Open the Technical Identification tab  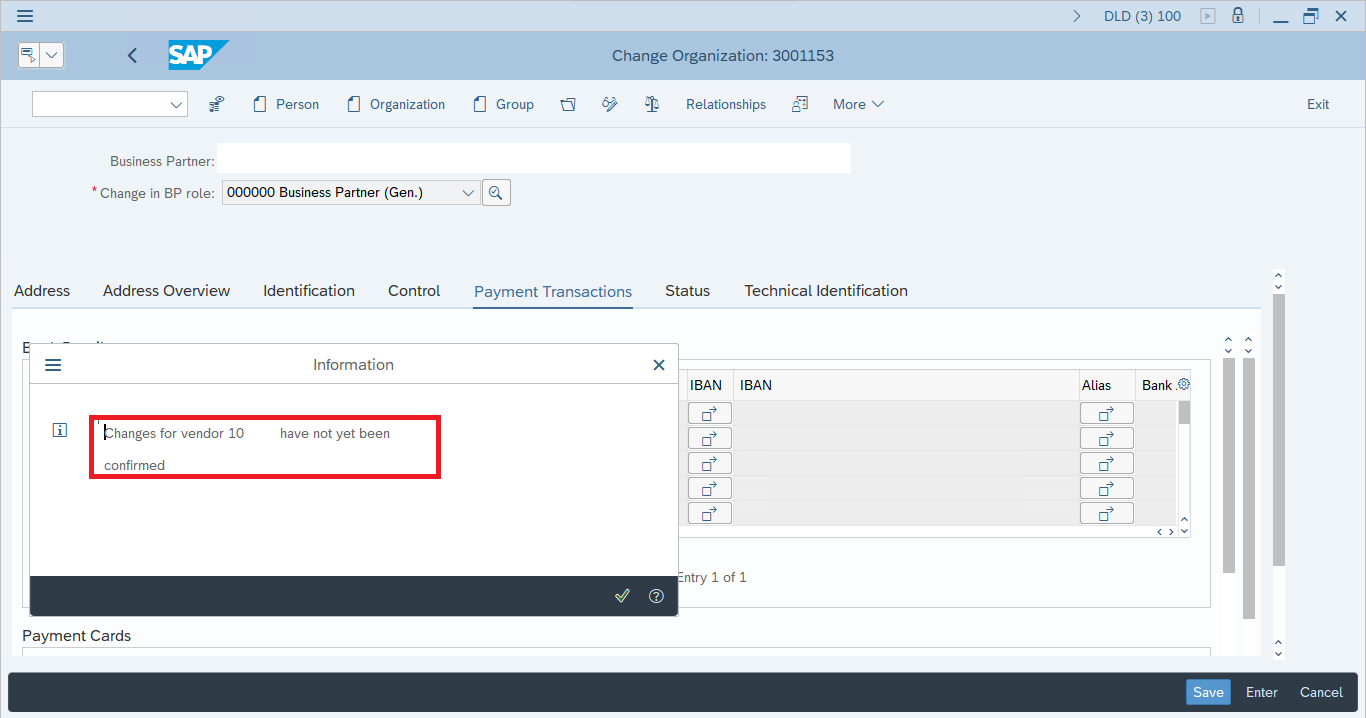(x=826, y=291)
